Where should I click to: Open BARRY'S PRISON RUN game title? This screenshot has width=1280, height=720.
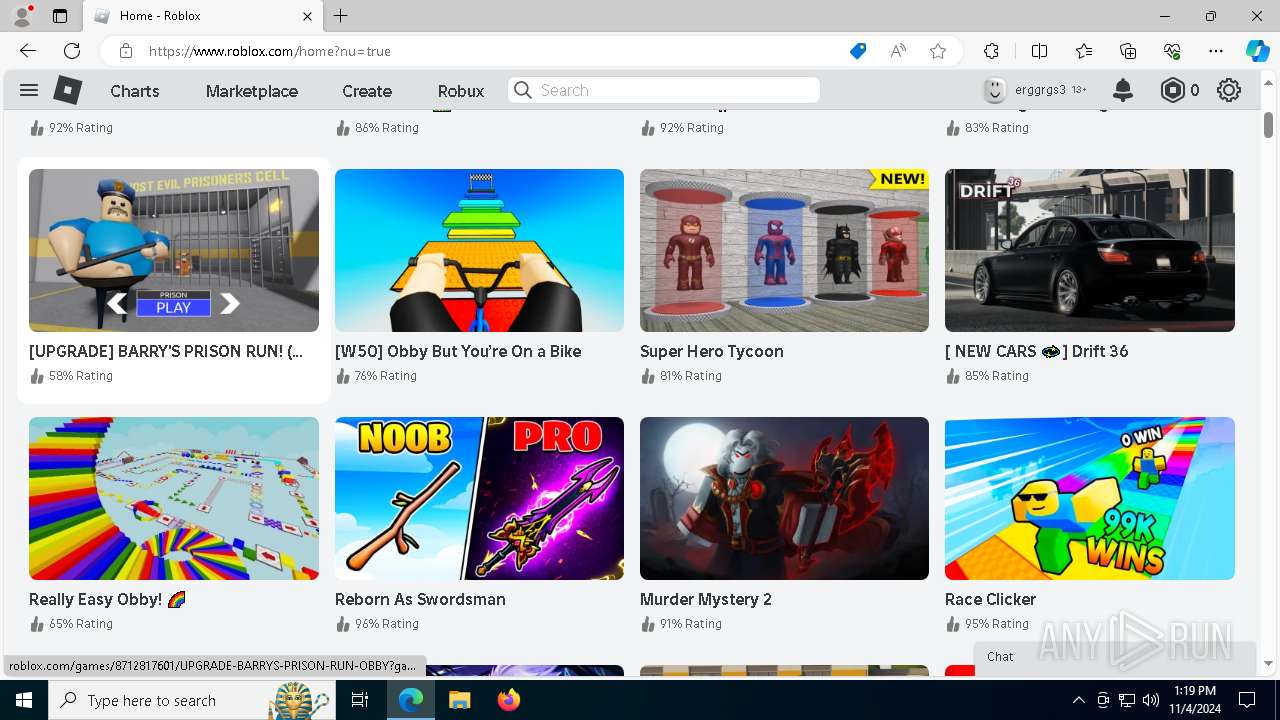point(166,351)
